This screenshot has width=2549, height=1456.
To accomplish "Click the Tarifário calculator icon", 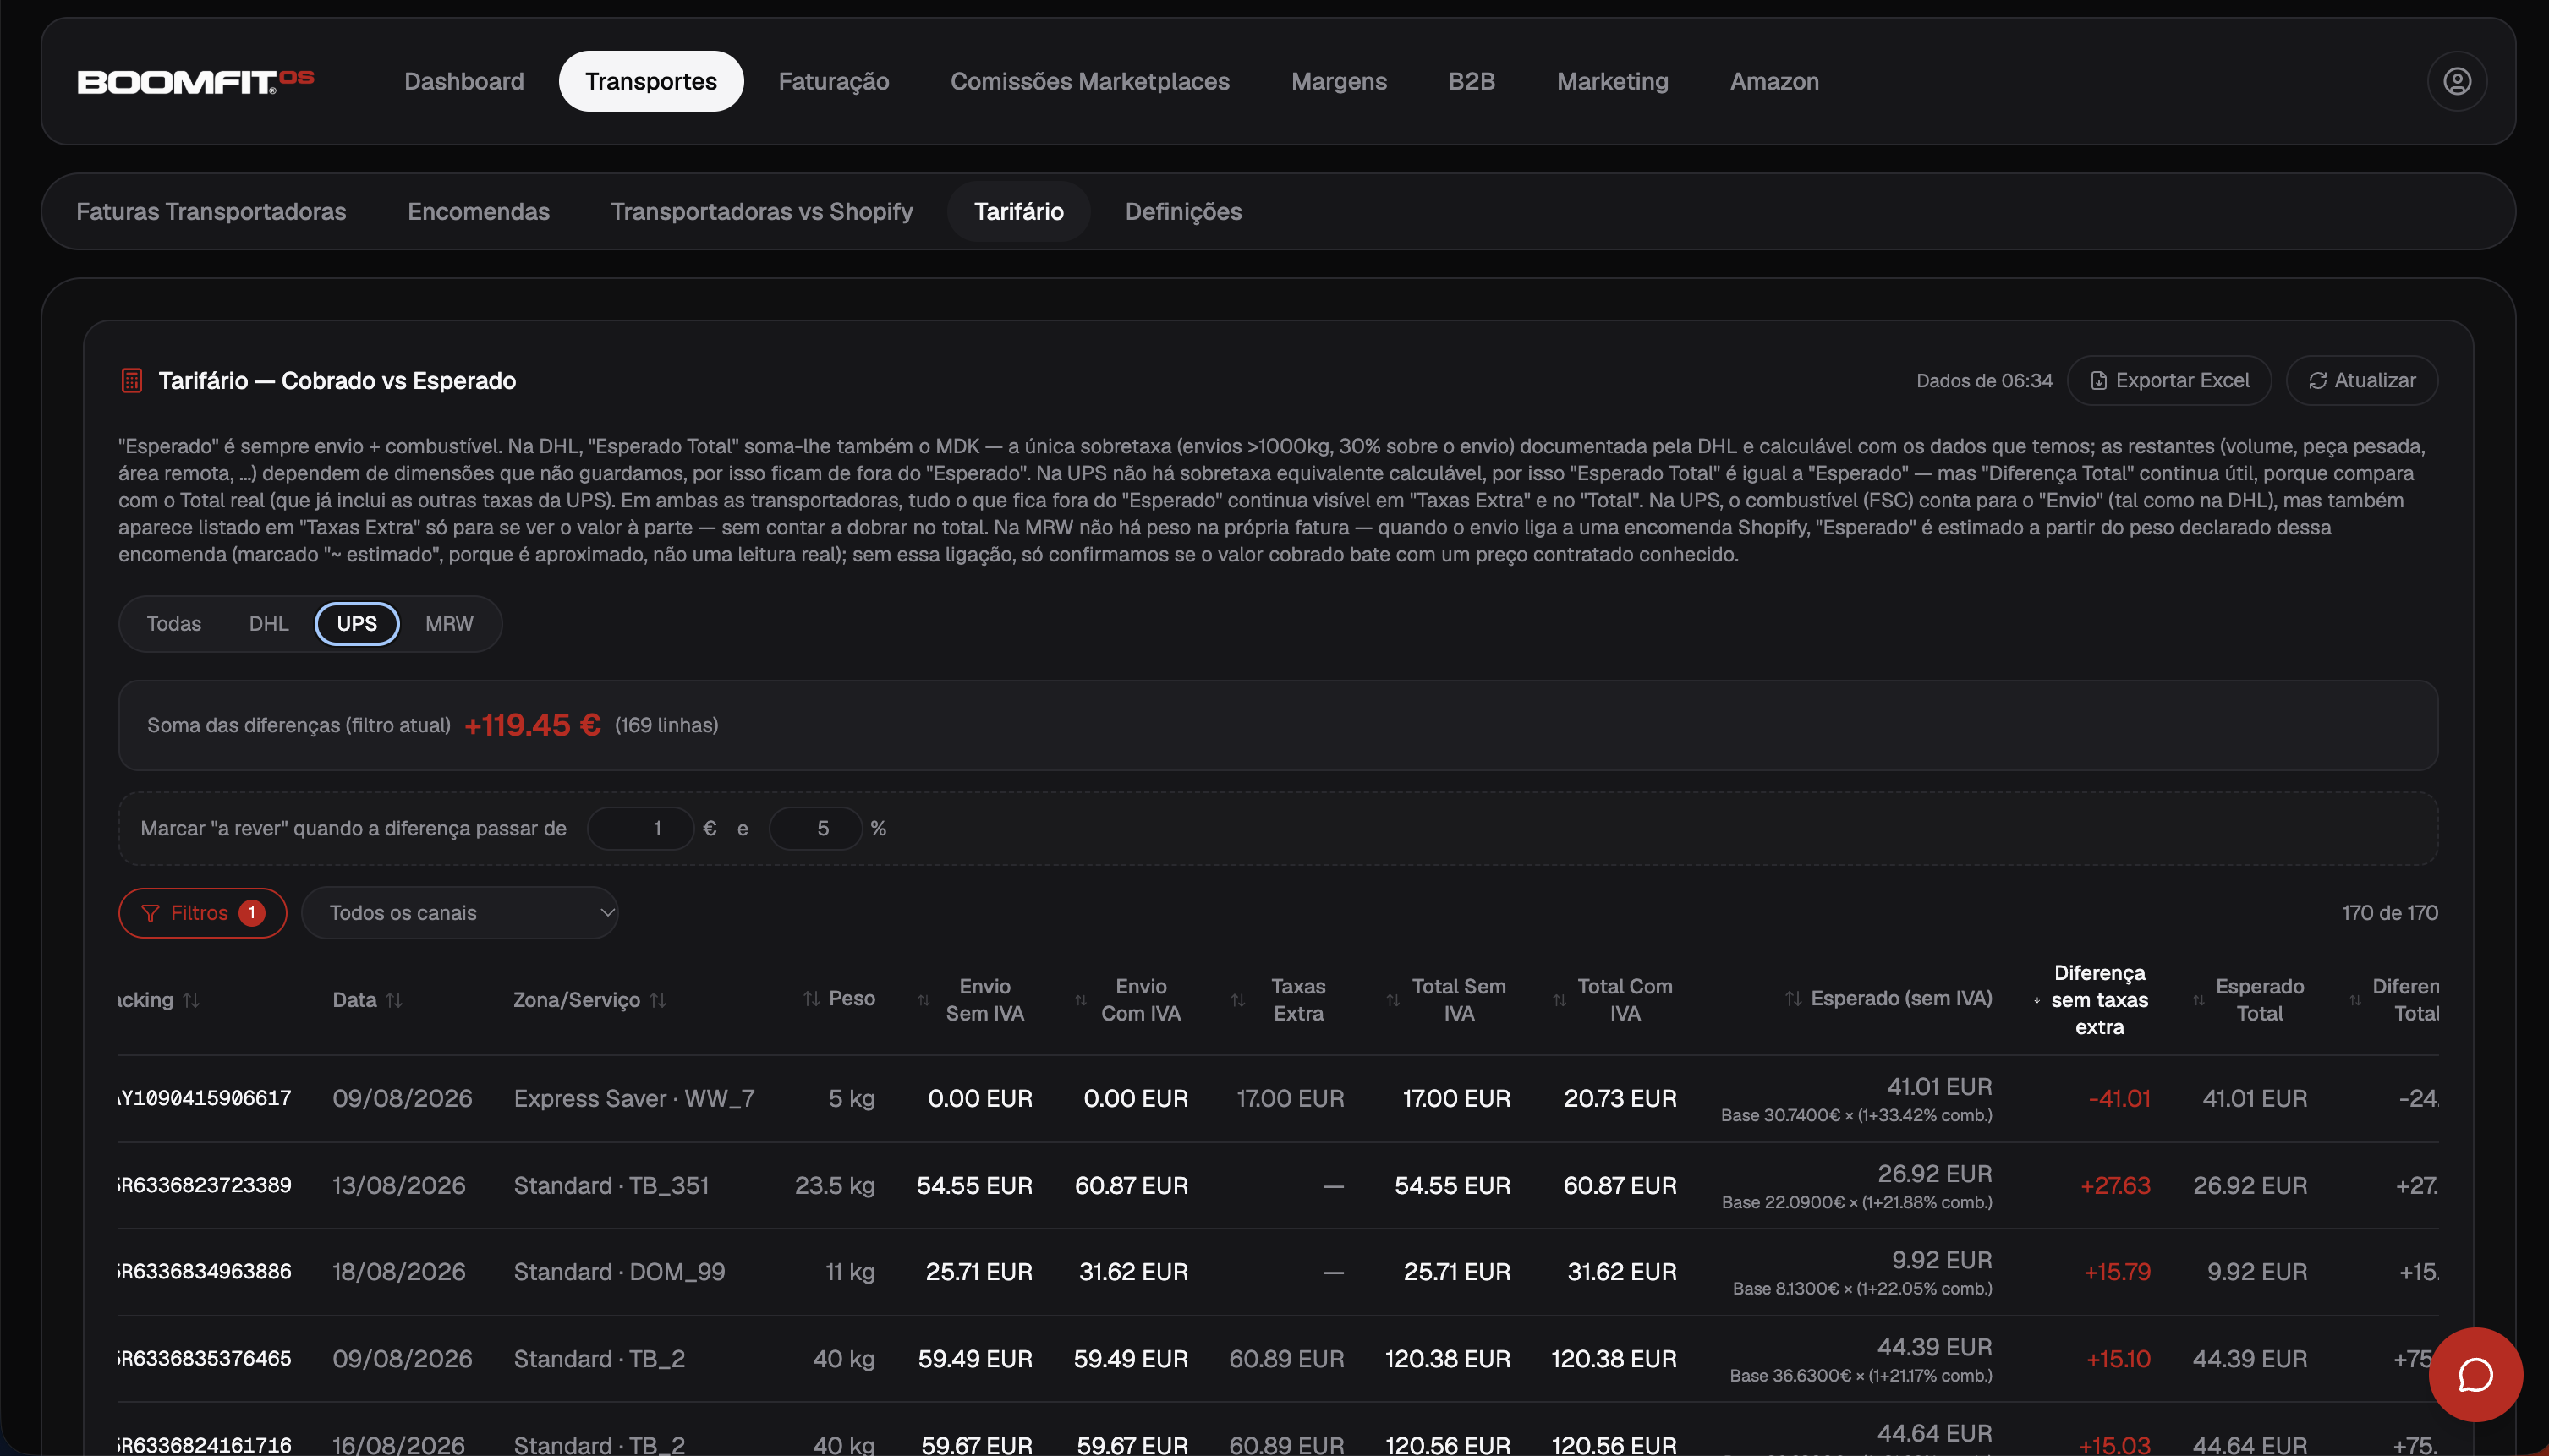I will (132, 380).
